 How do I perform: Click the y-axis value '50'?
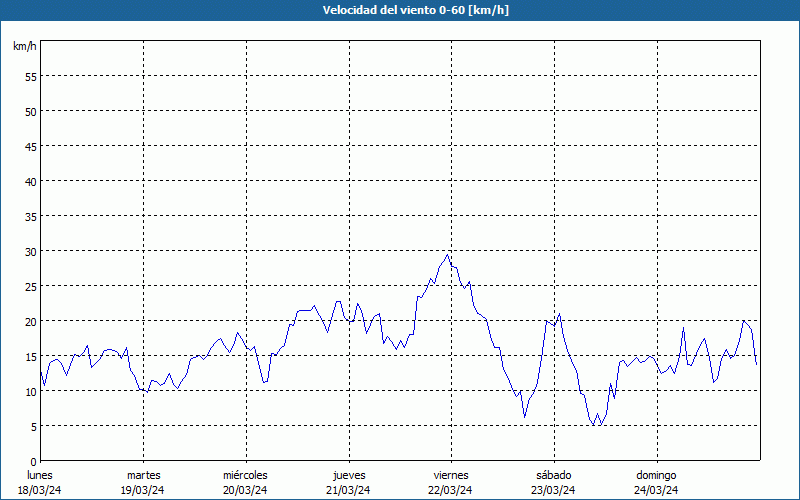tap(31, 112)
